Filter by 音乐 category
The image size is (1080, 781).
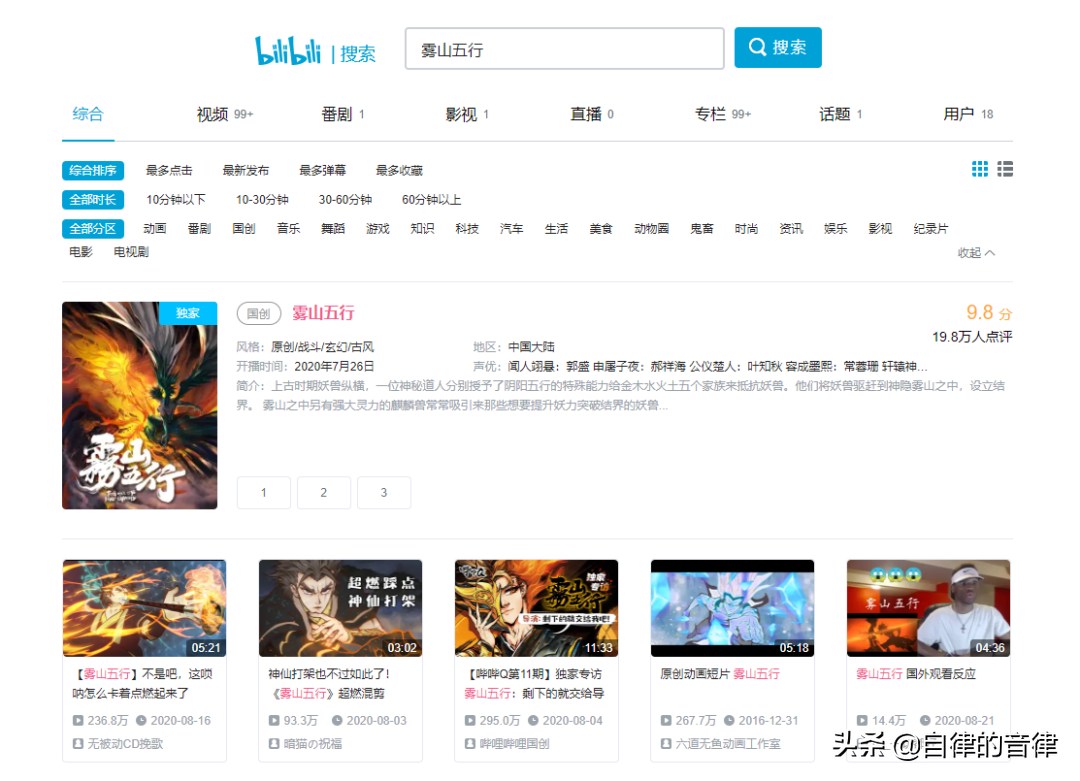(x=289, y=229)
